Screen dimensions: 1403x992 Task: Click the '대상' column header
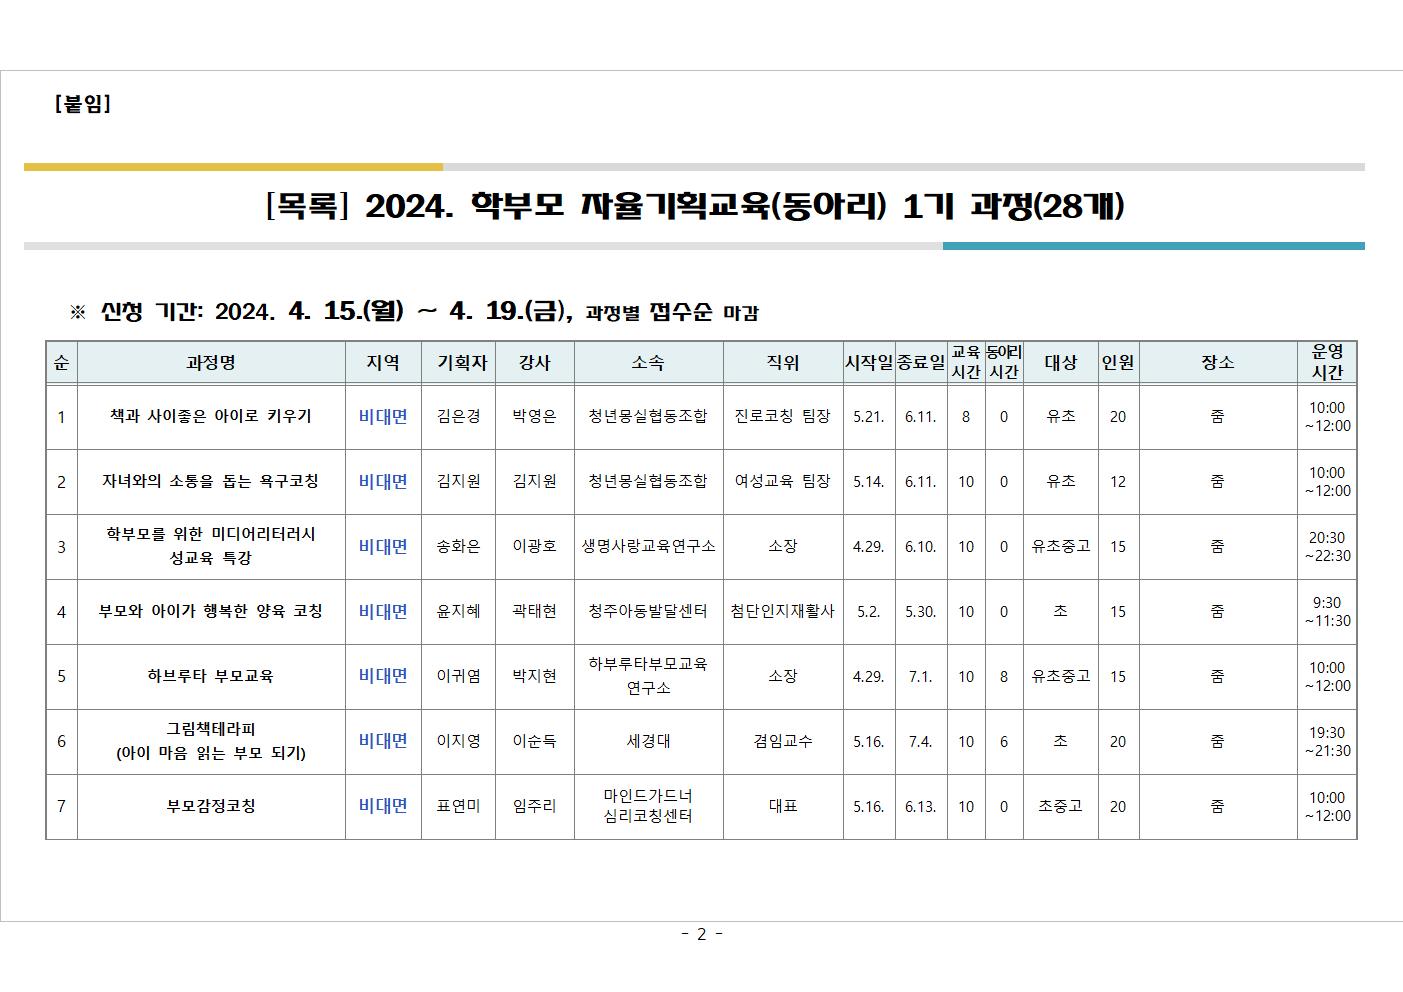coord(1061,362)
